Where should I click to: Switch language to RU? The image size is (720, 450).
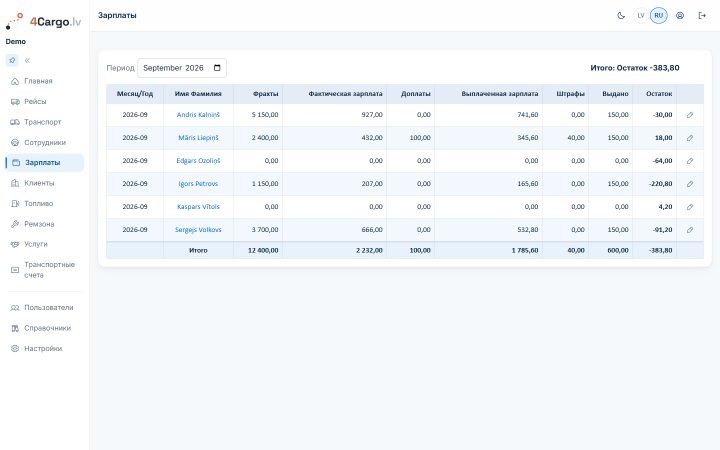point(658,16)
